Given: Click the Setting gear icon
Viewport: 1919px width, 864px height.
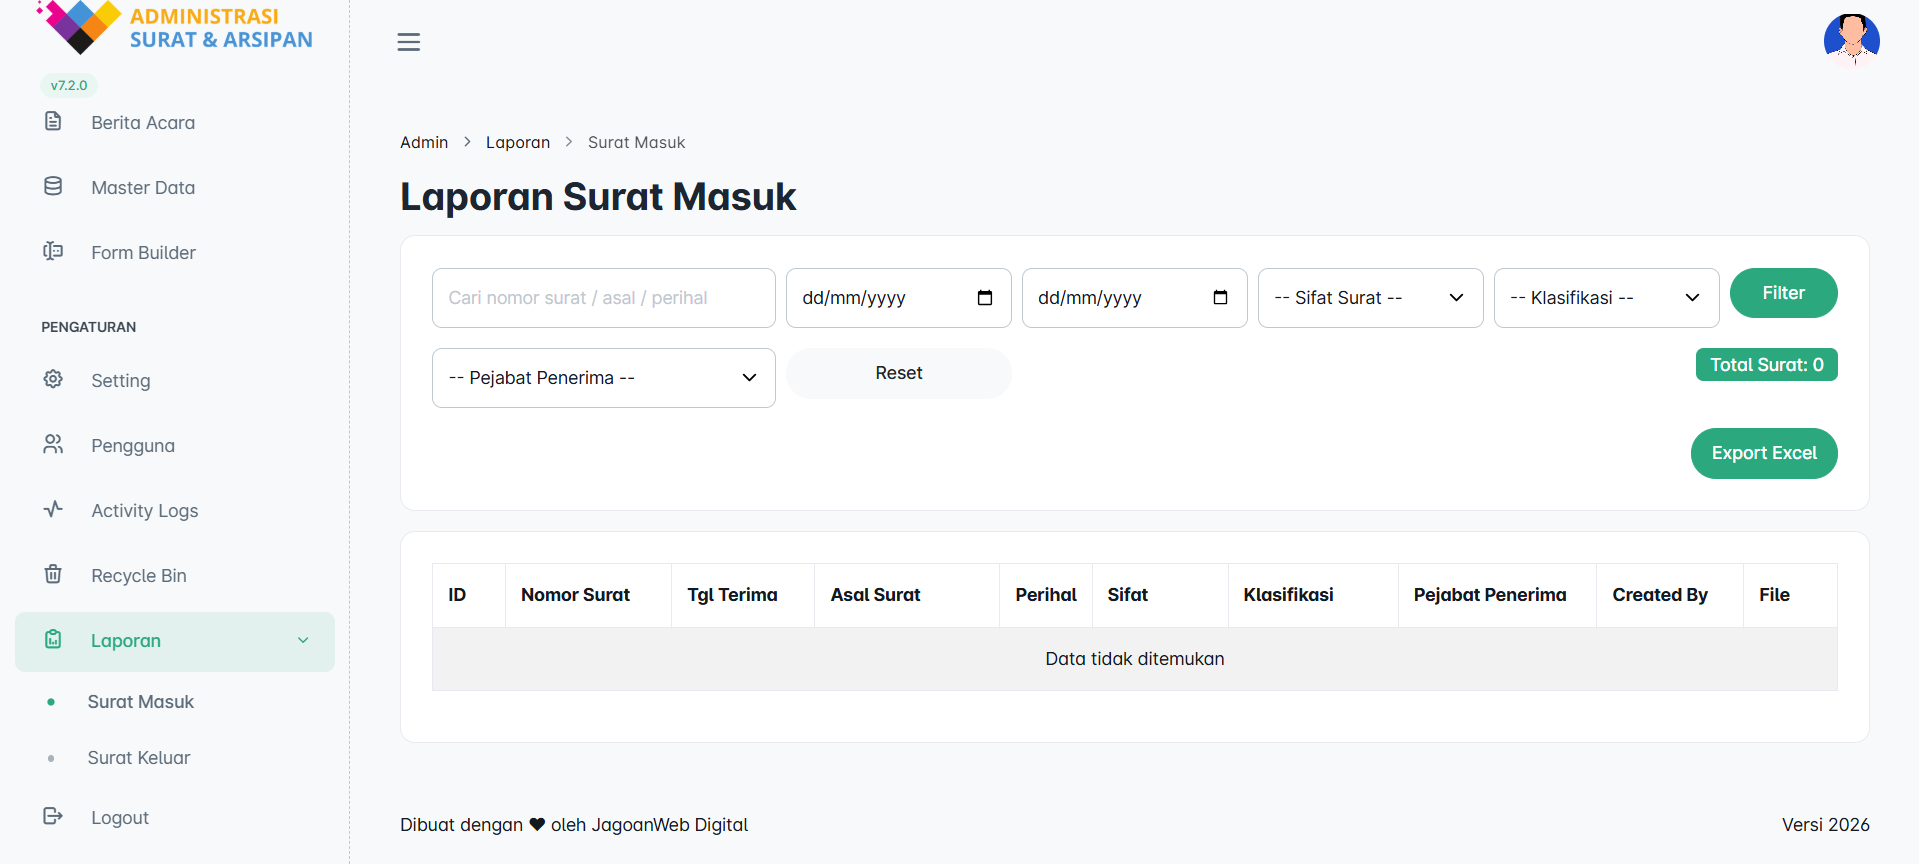Looking at the screenshot, I should coord(53,380).
